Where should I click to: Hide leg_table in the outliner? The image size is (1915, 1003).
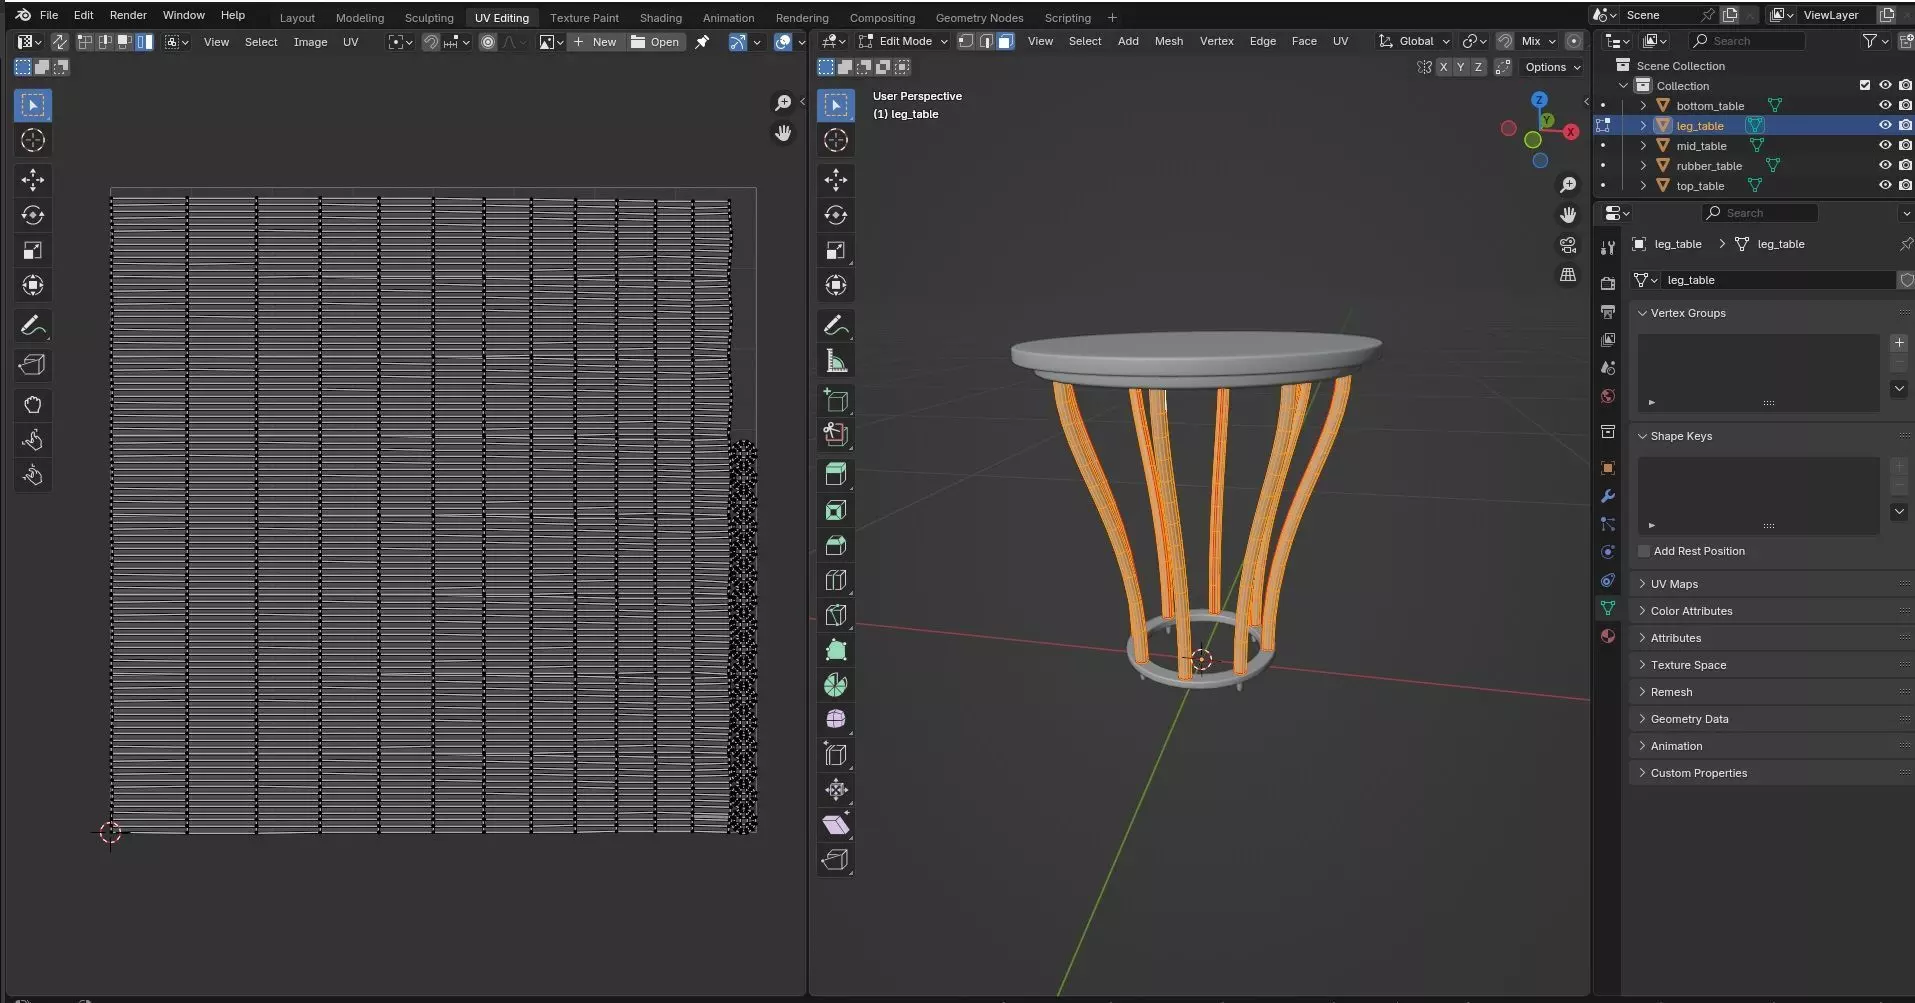[x=1885, y=125]
